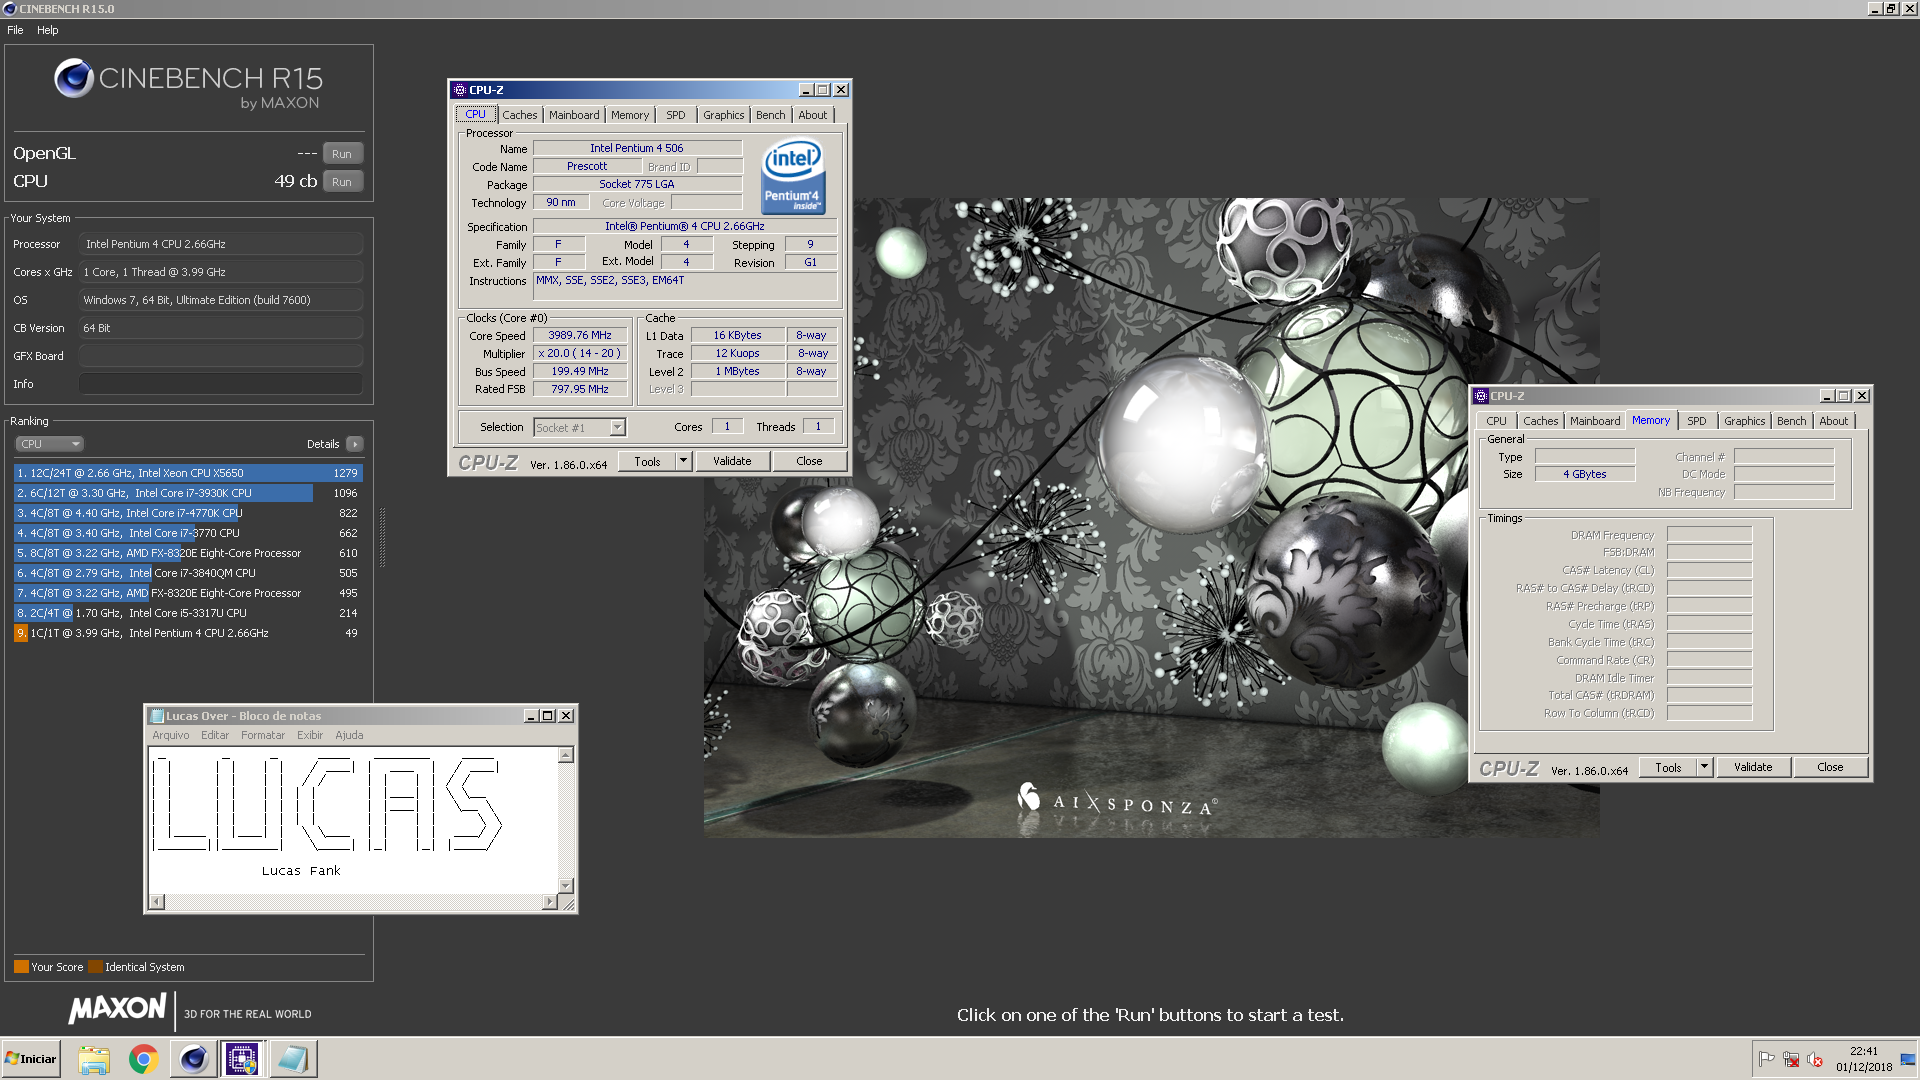The image size is (1920, 1080).
Task: Open Arquivo menu in Notepad
Action: [170, 735]
